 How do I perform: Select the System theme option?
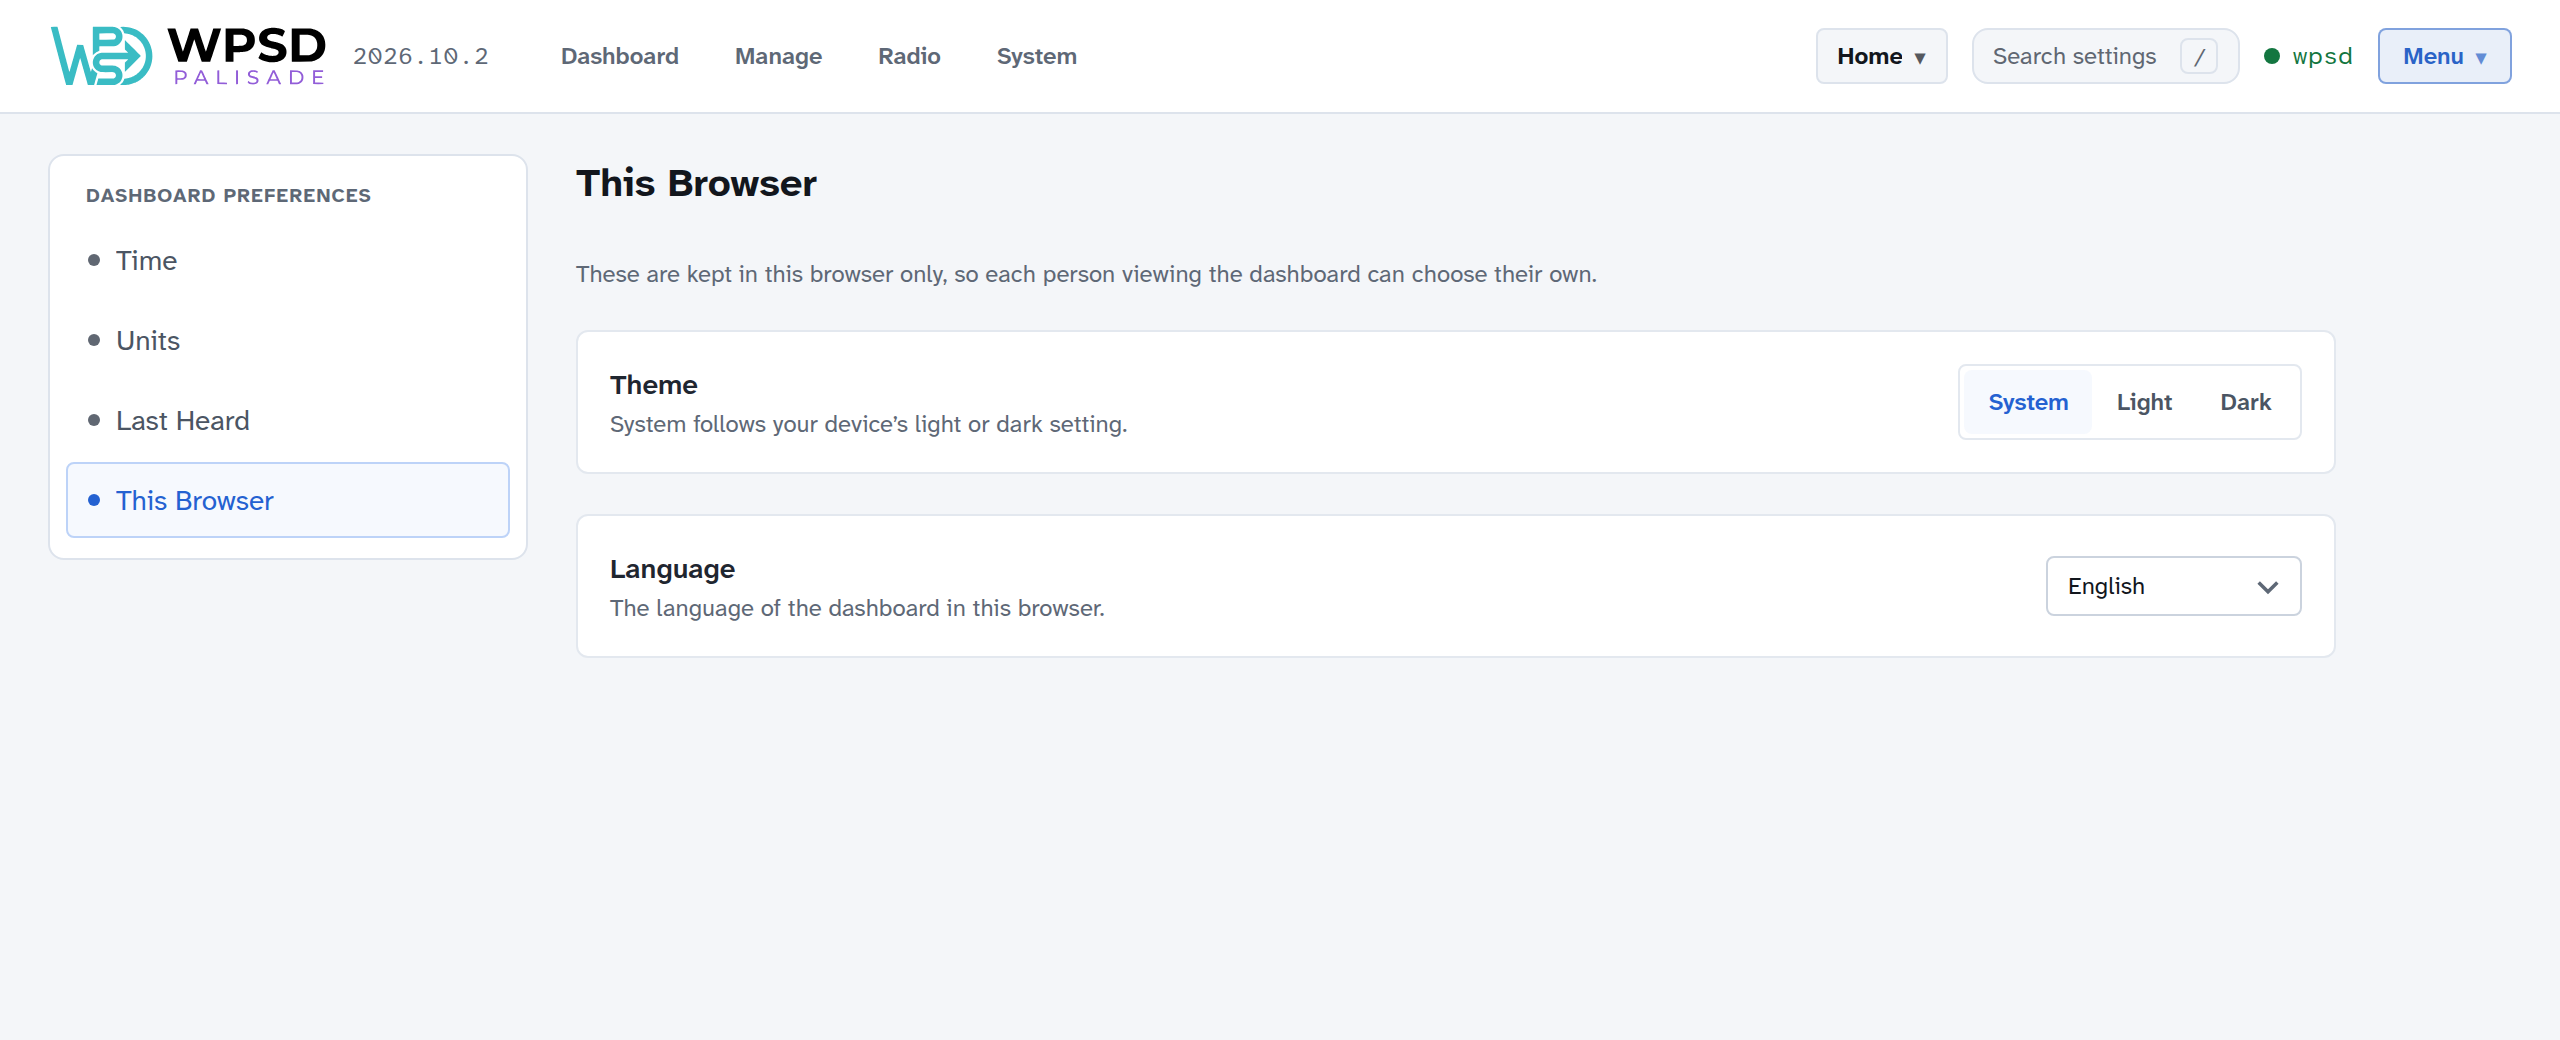point(2028,402)
